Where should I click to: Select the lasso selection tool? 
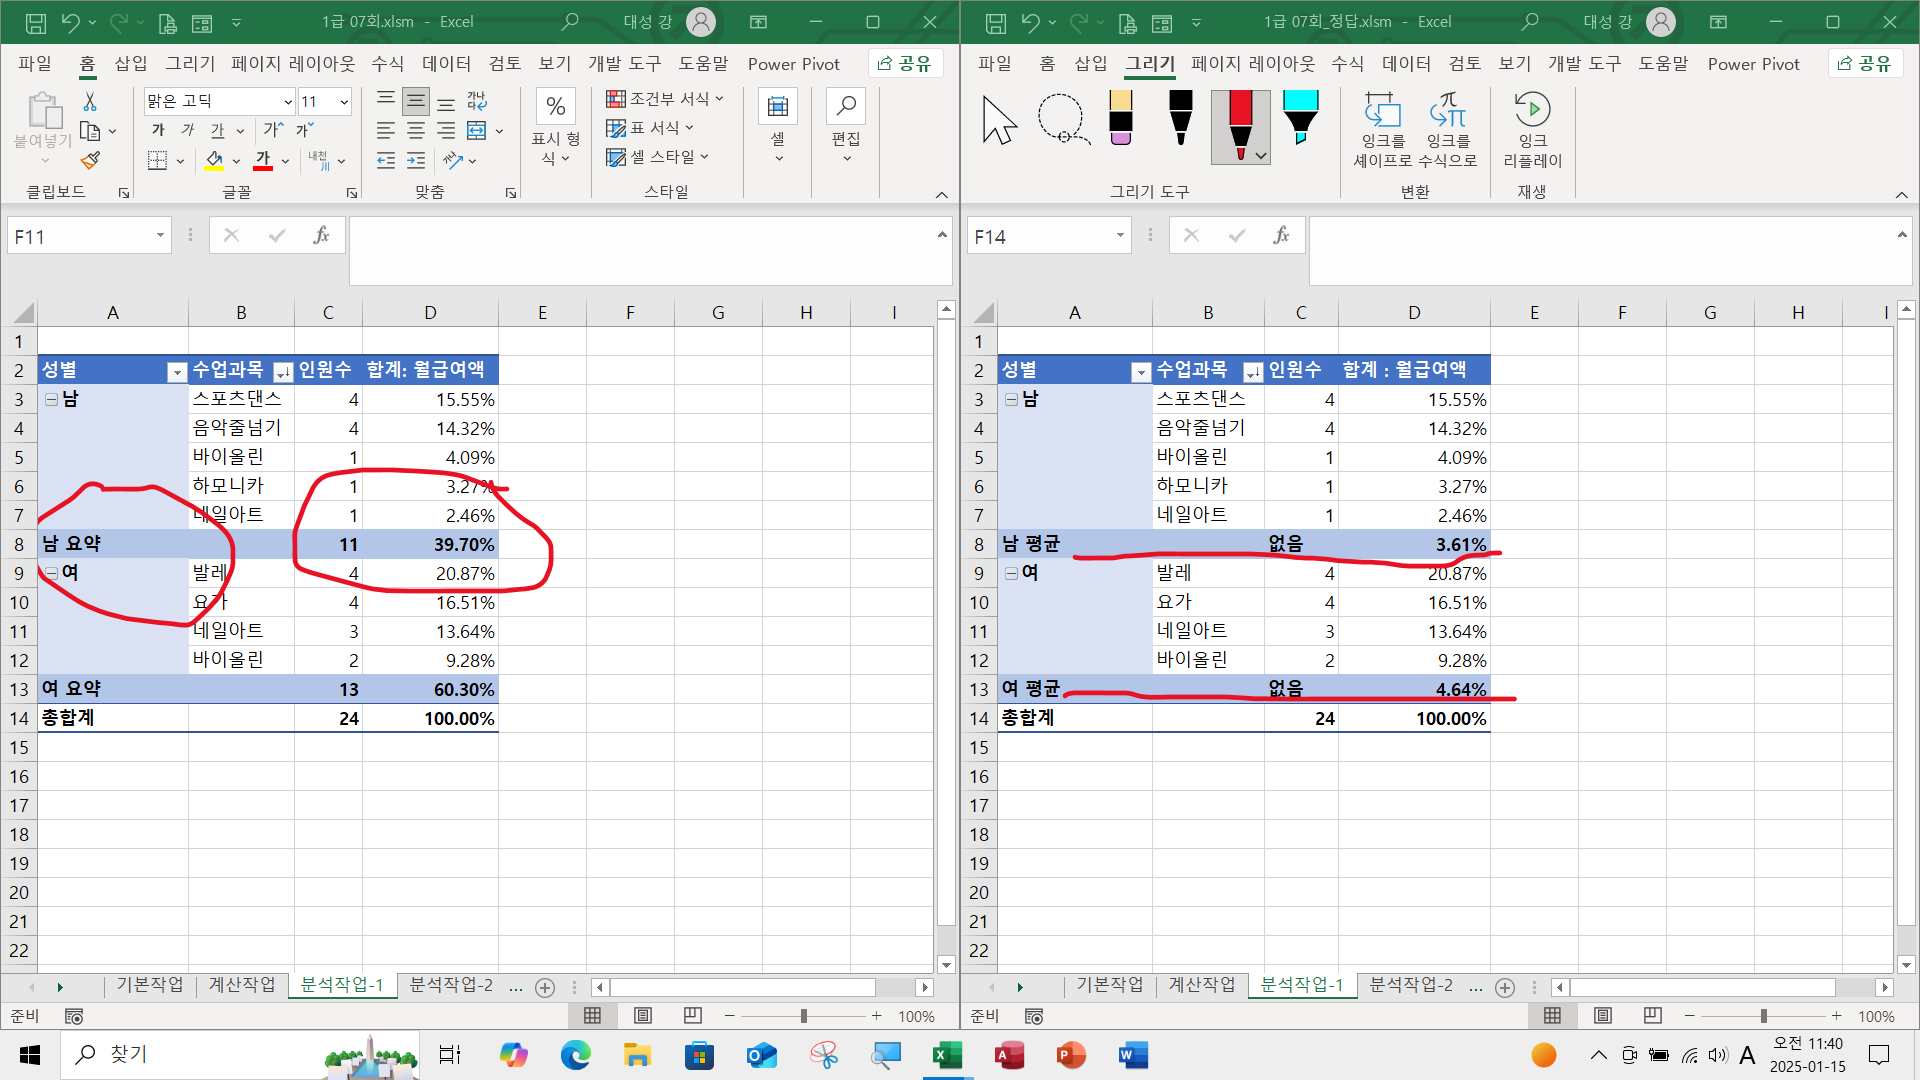coord(1062,120)
